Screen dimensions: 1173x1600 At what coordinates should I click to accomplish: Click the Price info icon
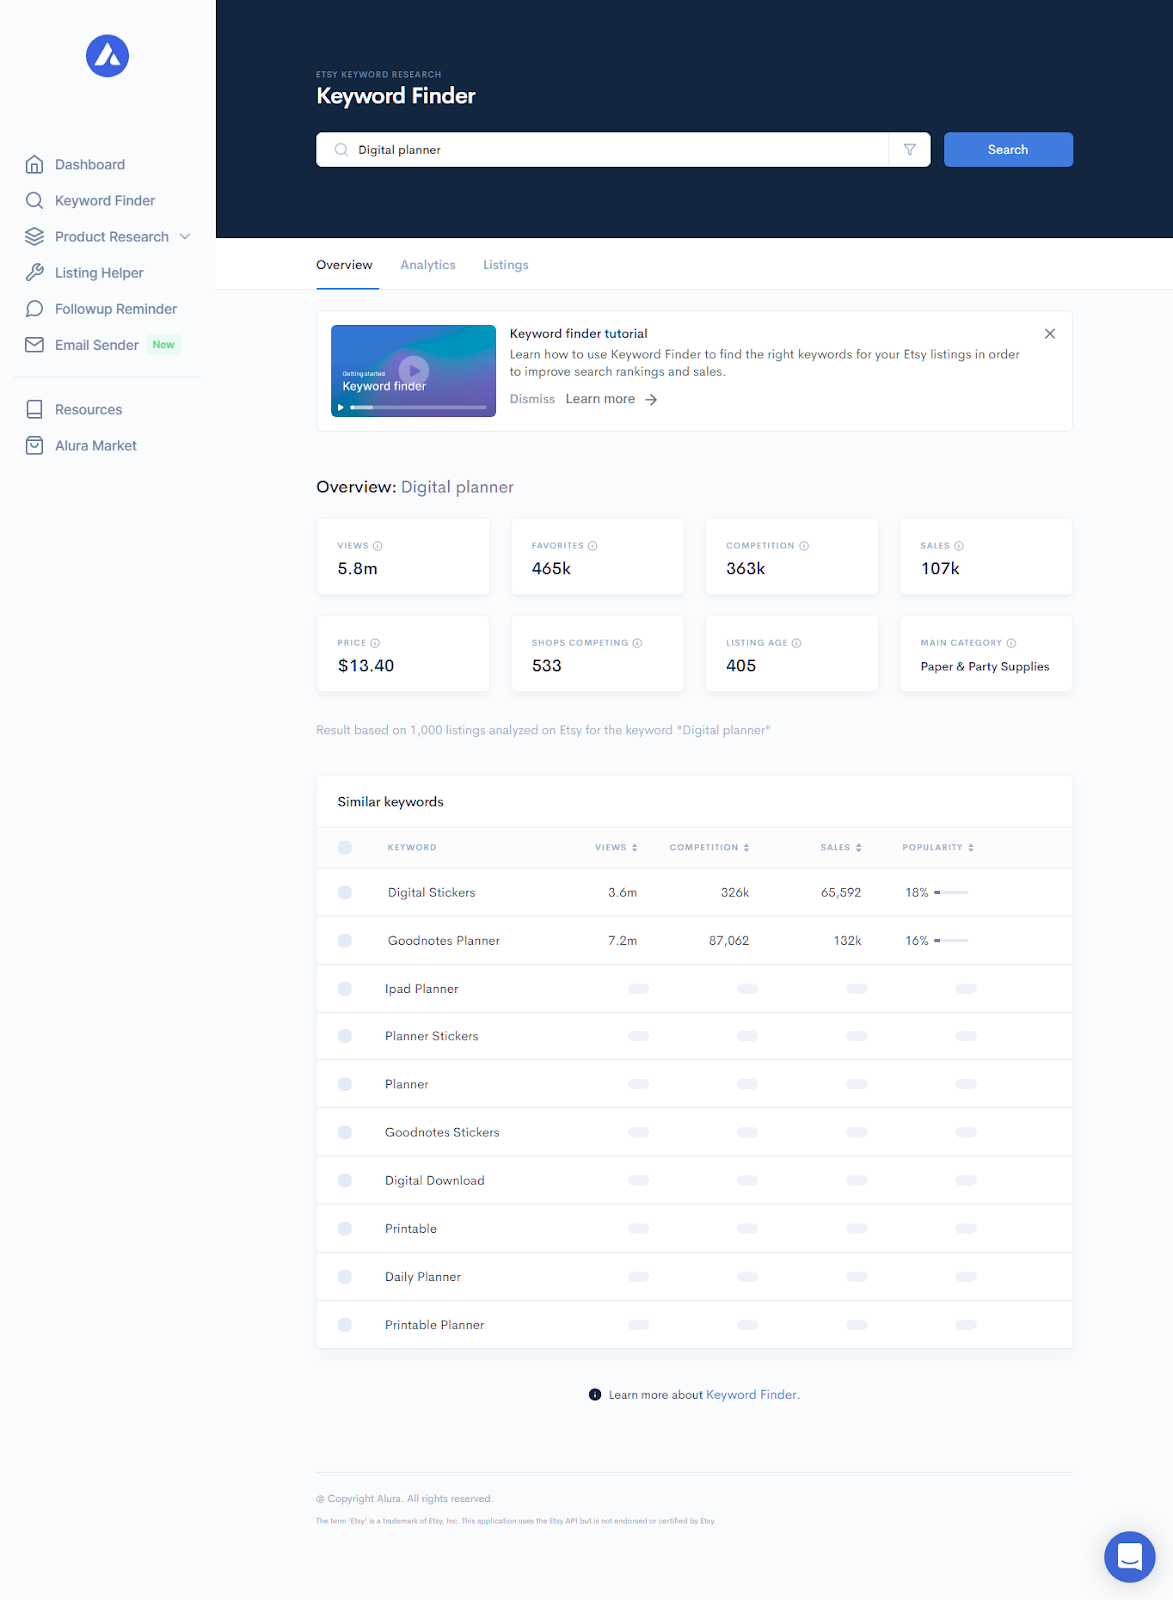(375, 643)
